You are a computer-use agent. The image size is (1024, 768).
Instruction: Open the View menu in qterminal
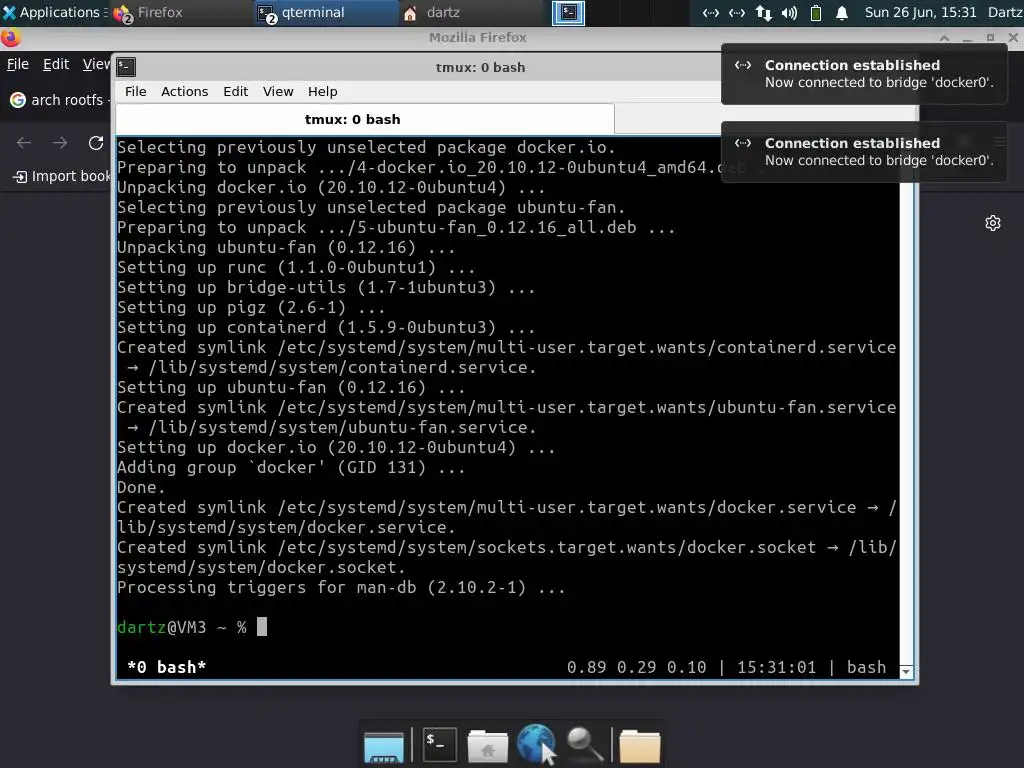tap(278, 91)
